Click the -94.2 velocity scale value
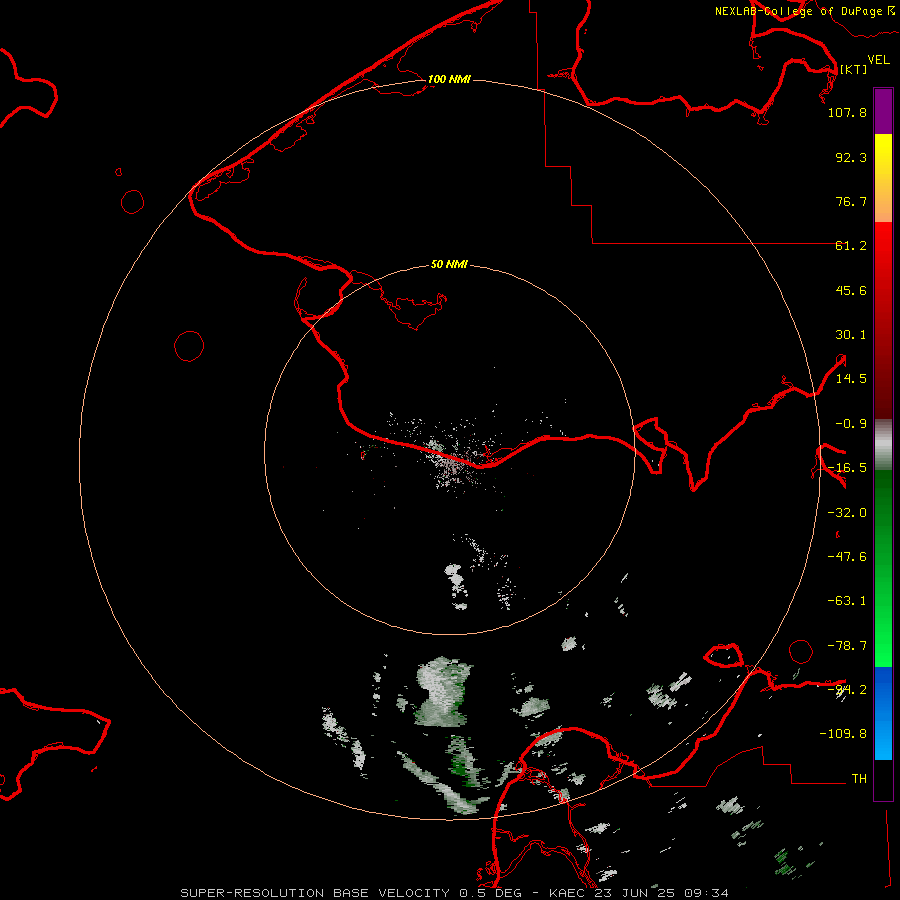This screenshot has height=900, width=900. (847, 690)
